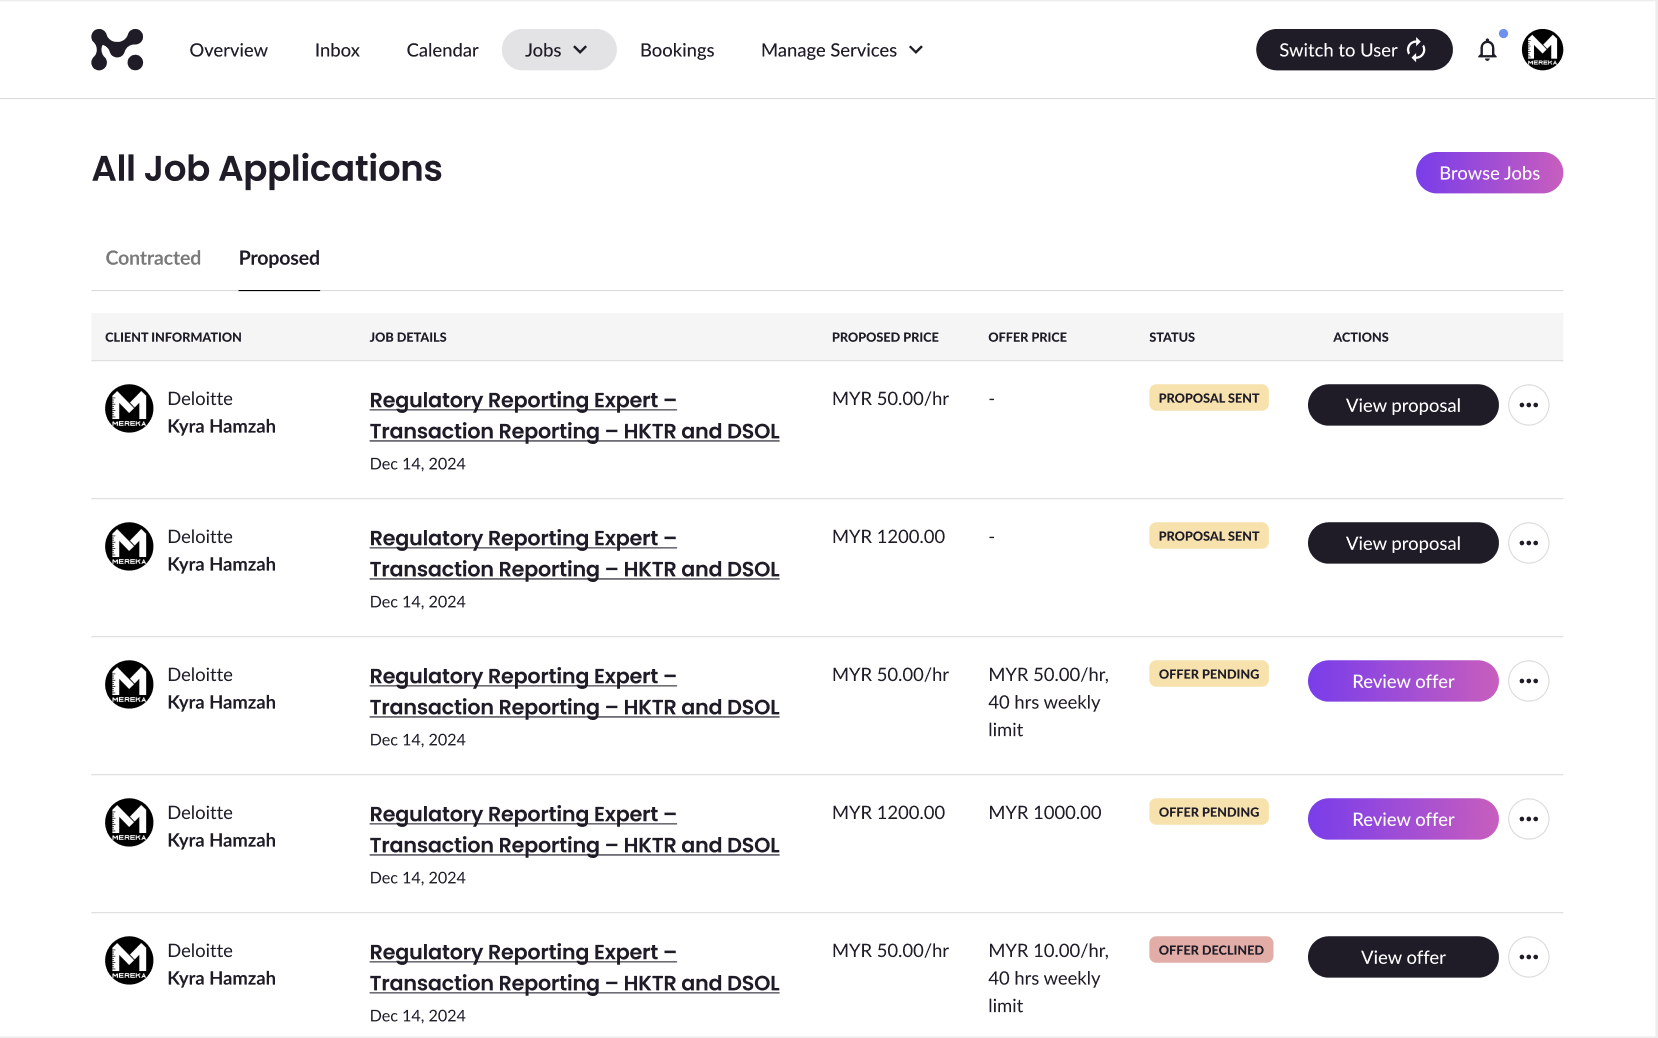Open more options for the MYR 1000.00 offer row

[x=1528, y=819]
